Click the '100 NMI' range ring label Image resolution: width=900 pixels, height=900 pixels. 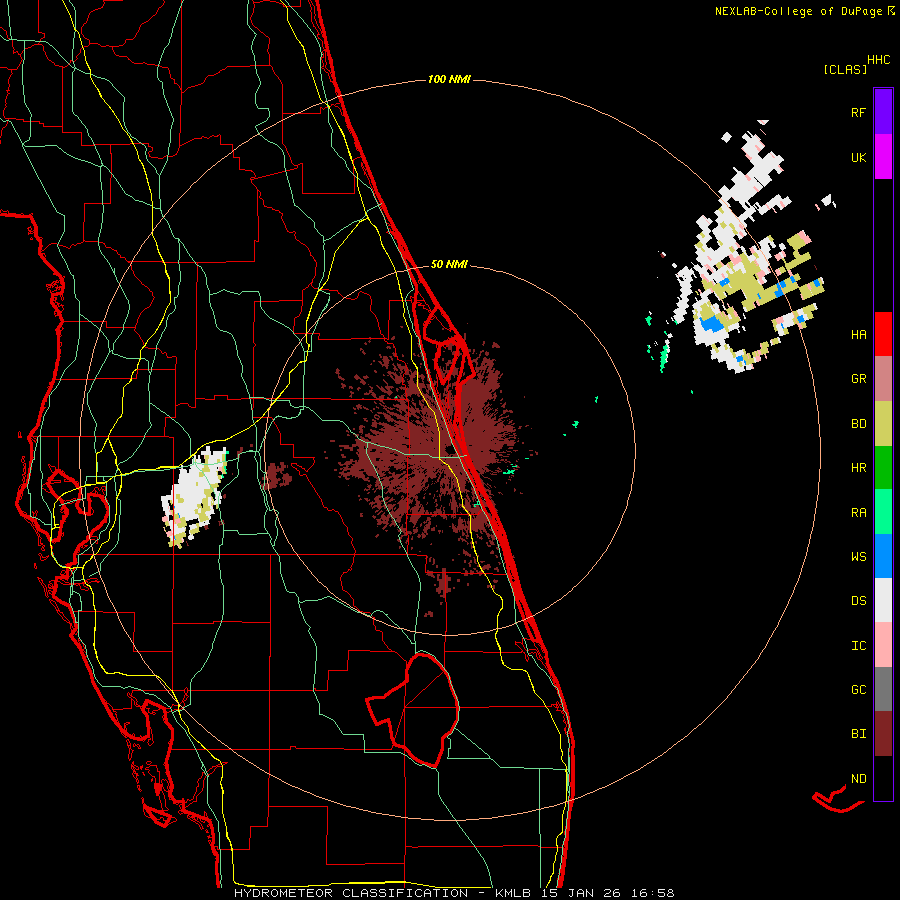pyautogui.click(x=449, y=79)
